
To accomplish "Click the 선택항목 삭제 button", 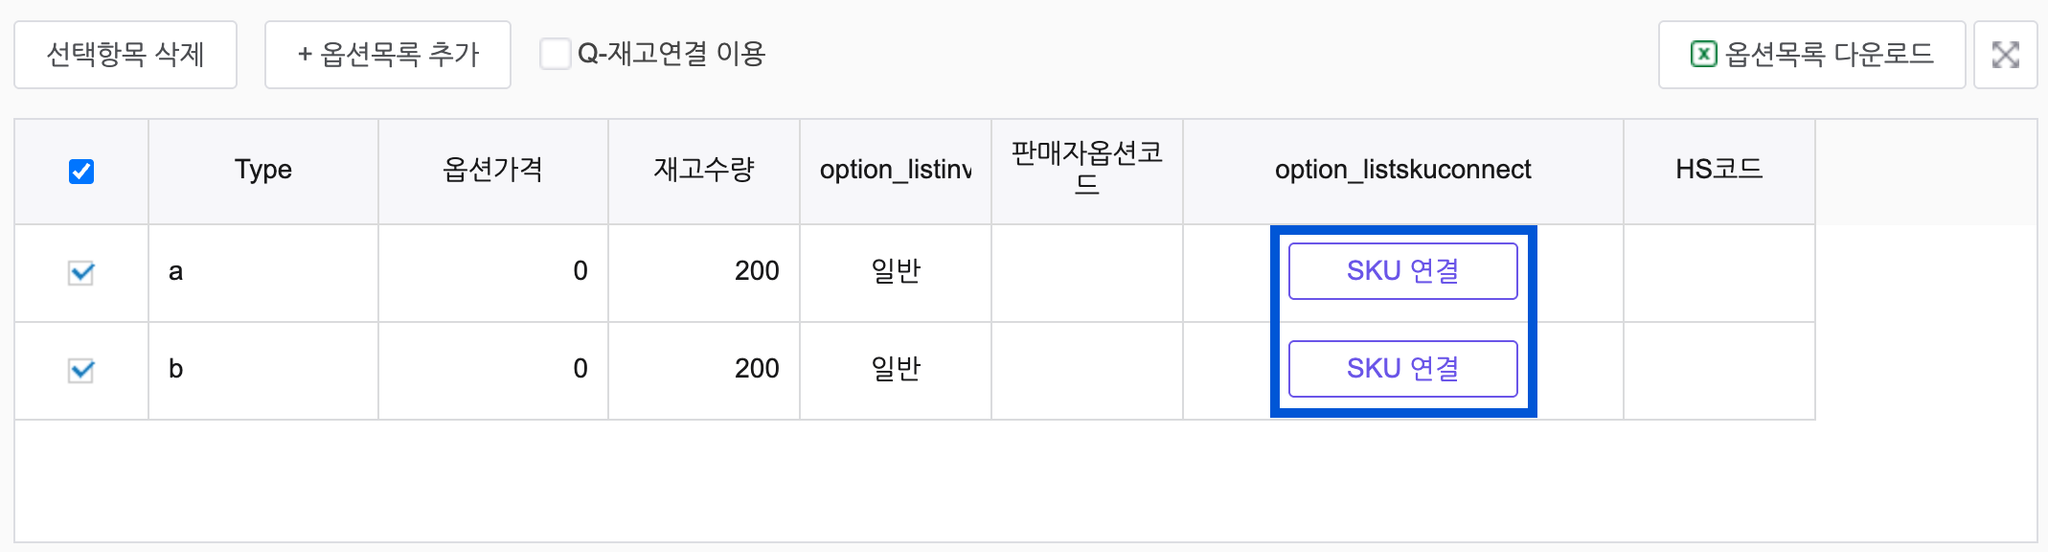I will (125, 55).
